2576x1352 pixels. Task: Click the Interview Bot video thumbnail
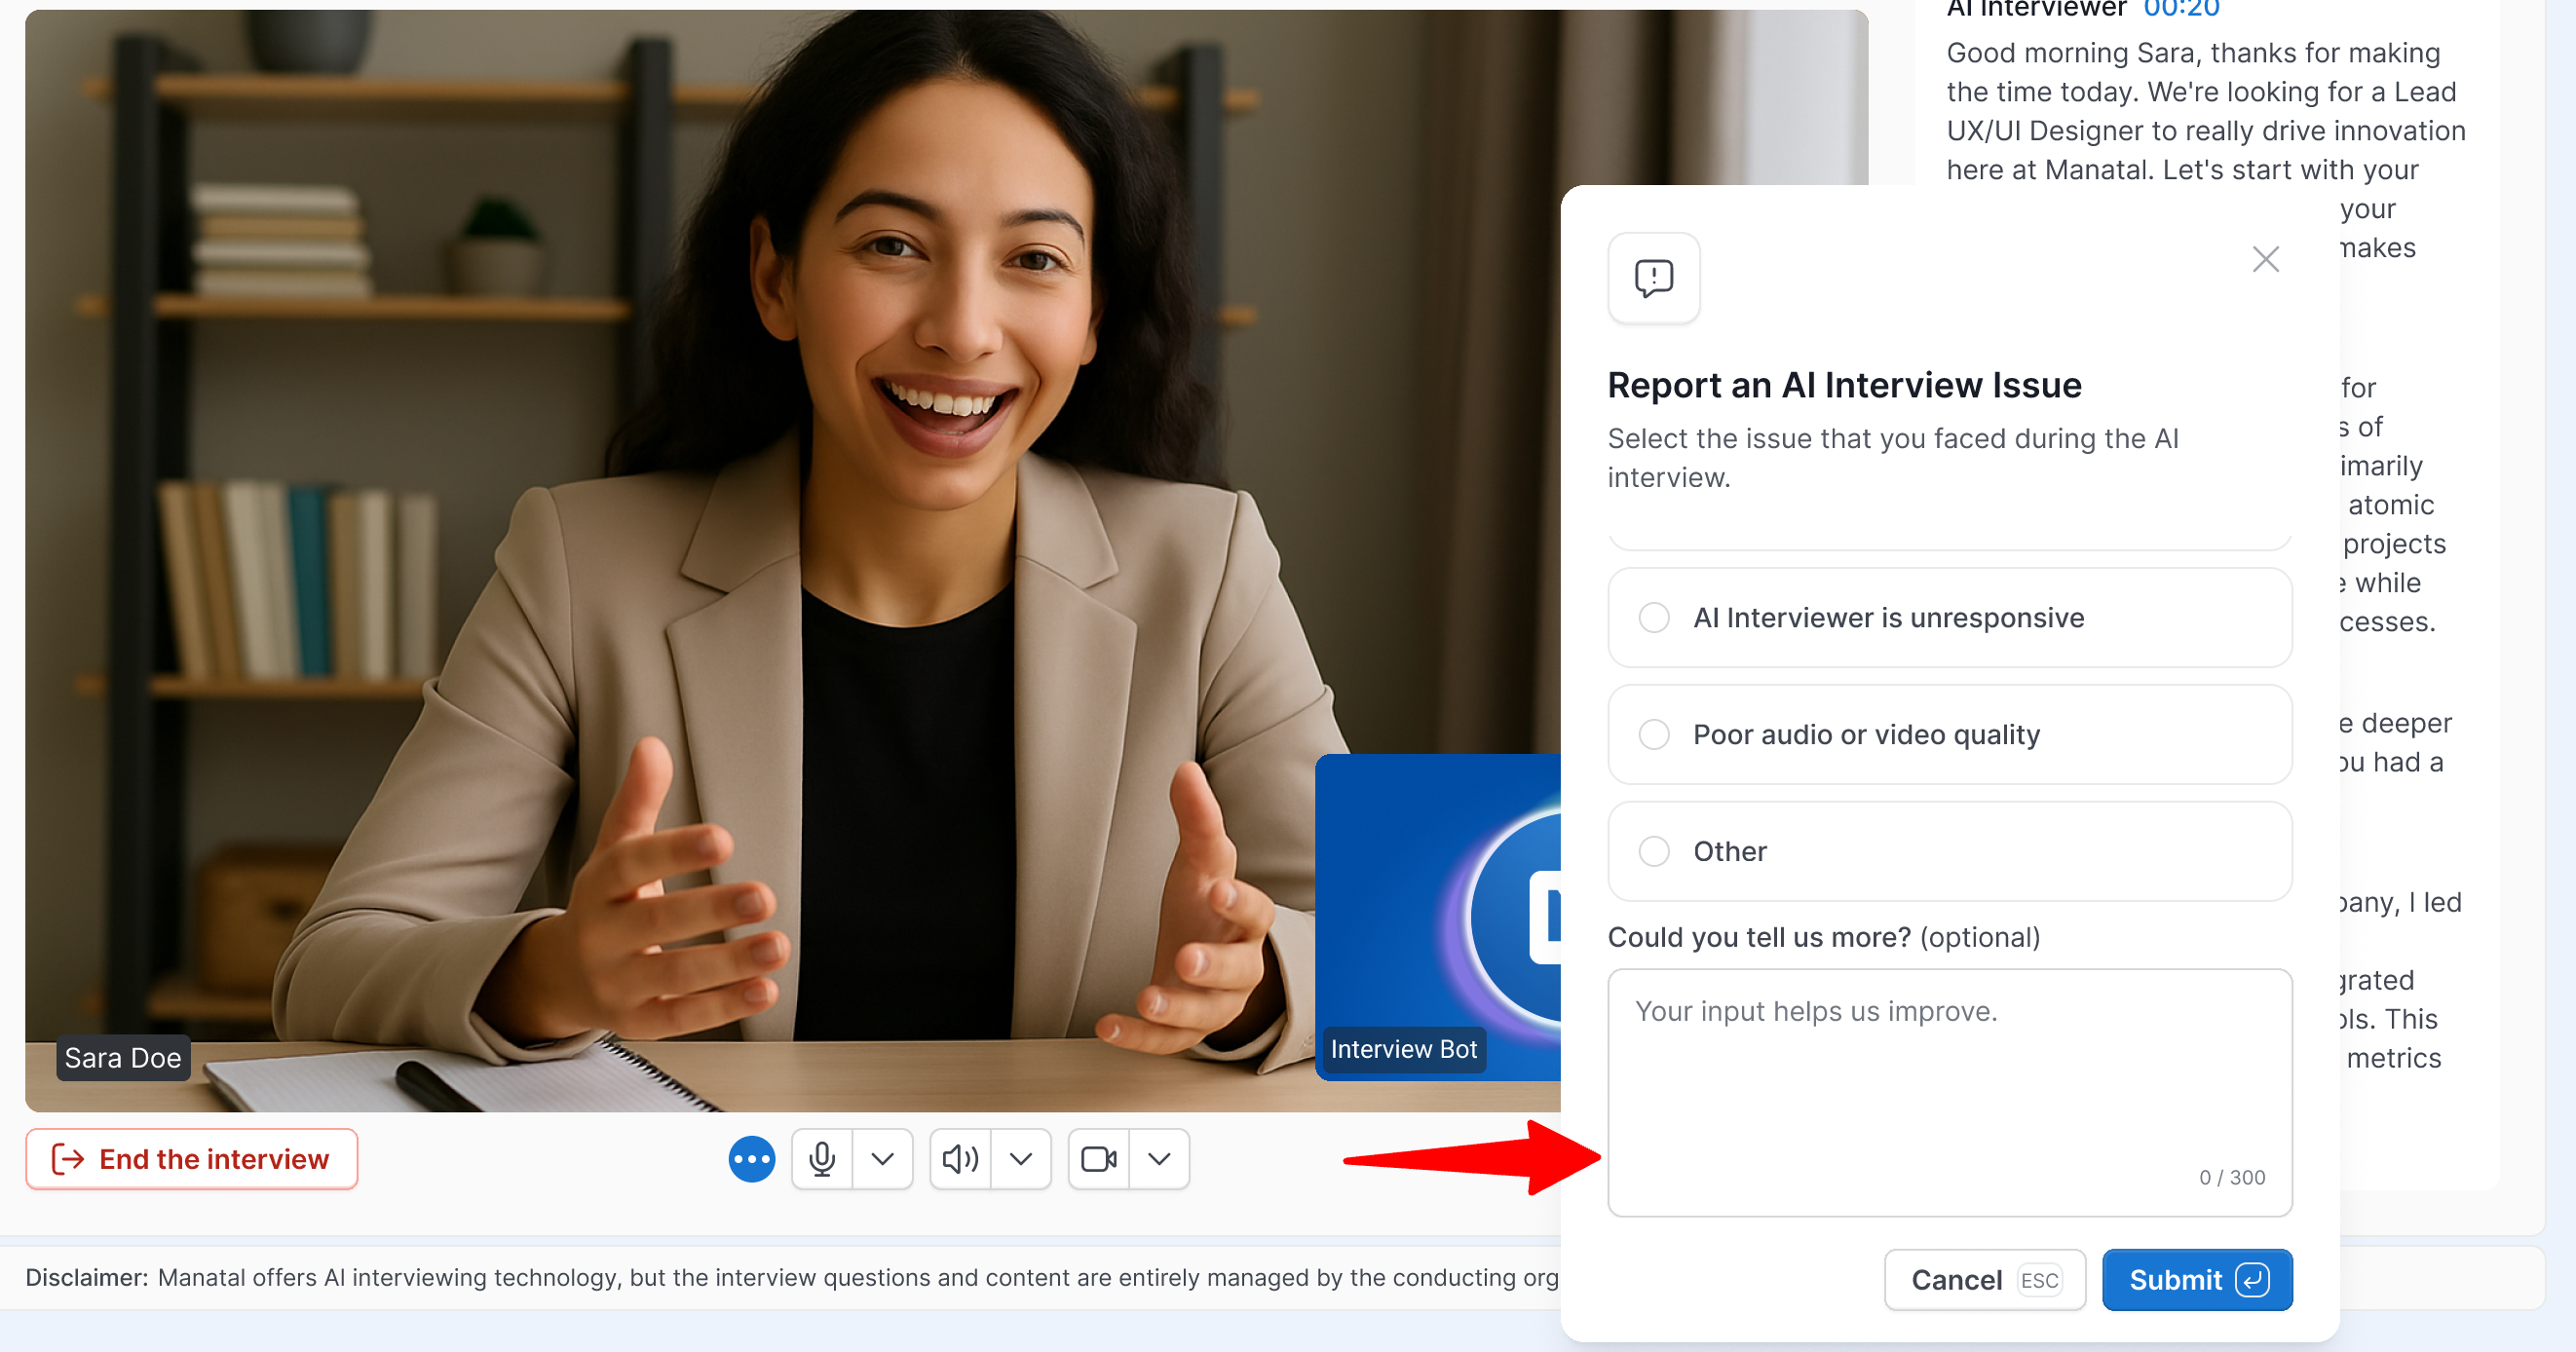(1438, 917)
